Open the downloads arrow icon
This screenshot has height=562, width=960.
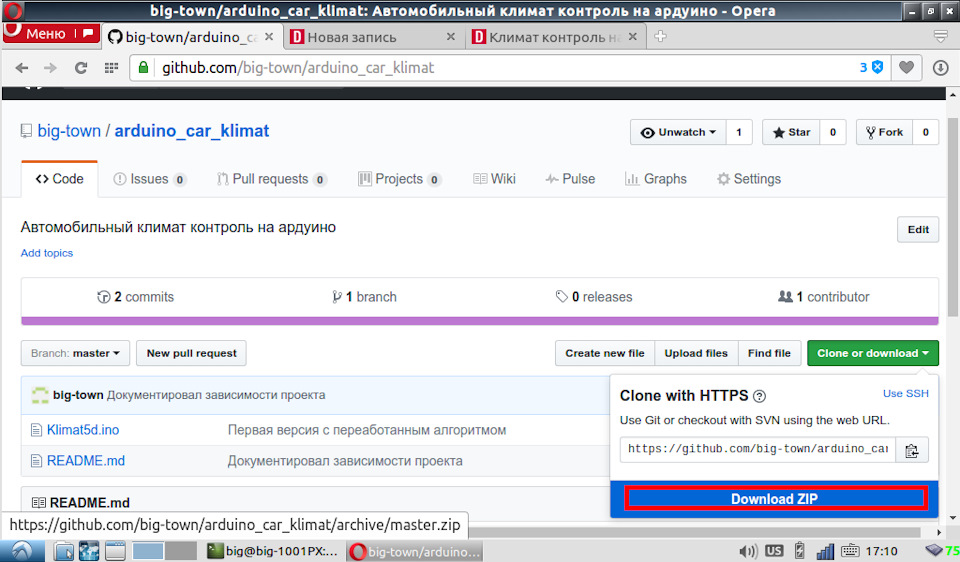(x=940, y=67)
